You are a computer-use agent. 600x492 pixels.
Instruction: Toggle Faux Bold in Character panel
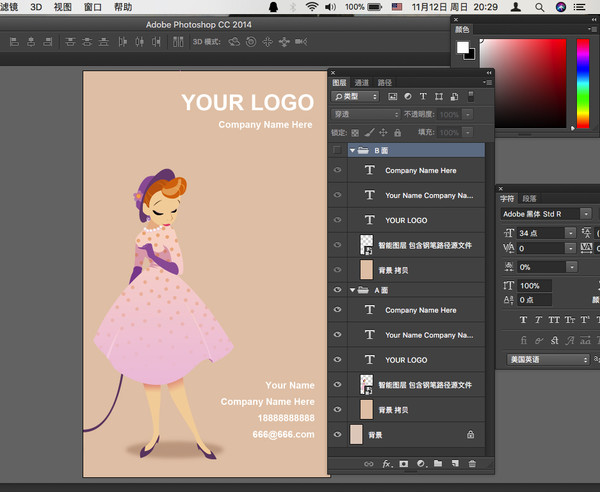[x=523, y=319]
